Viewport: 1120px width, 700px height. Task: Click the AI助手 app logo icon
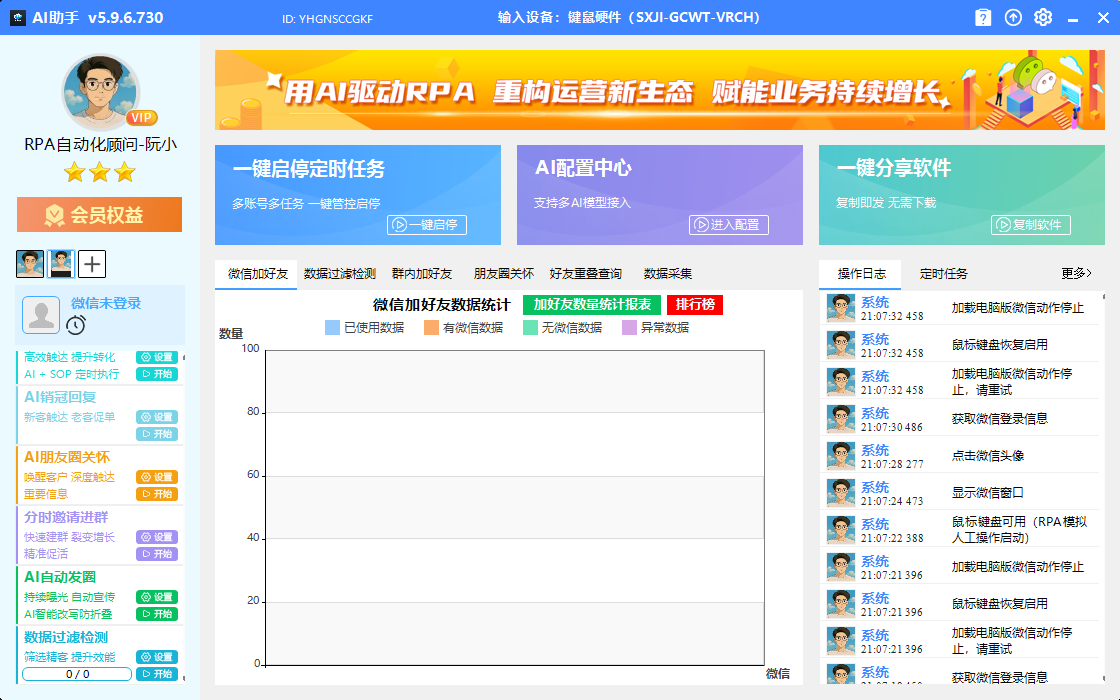18,17
